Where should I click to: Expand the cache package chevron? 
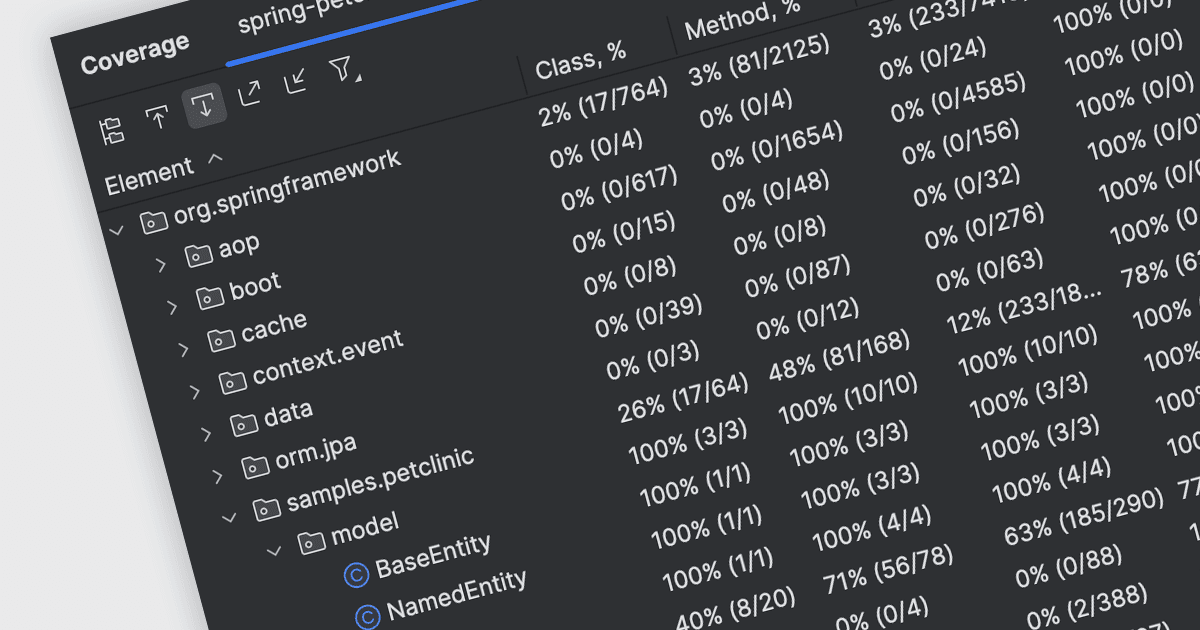click(x=183, y=349)
